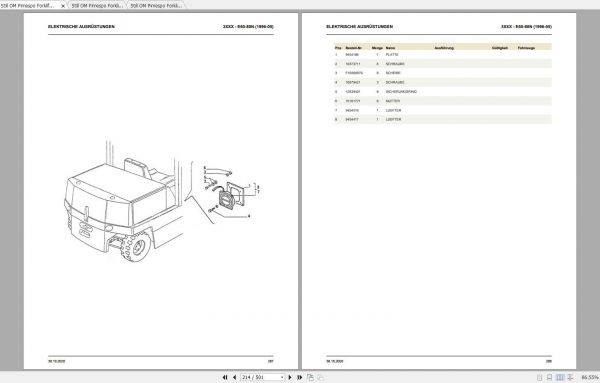Screen dimensions: 600x383
Task: Click the fan component in the exploded diagram
Action: [227, 199]
